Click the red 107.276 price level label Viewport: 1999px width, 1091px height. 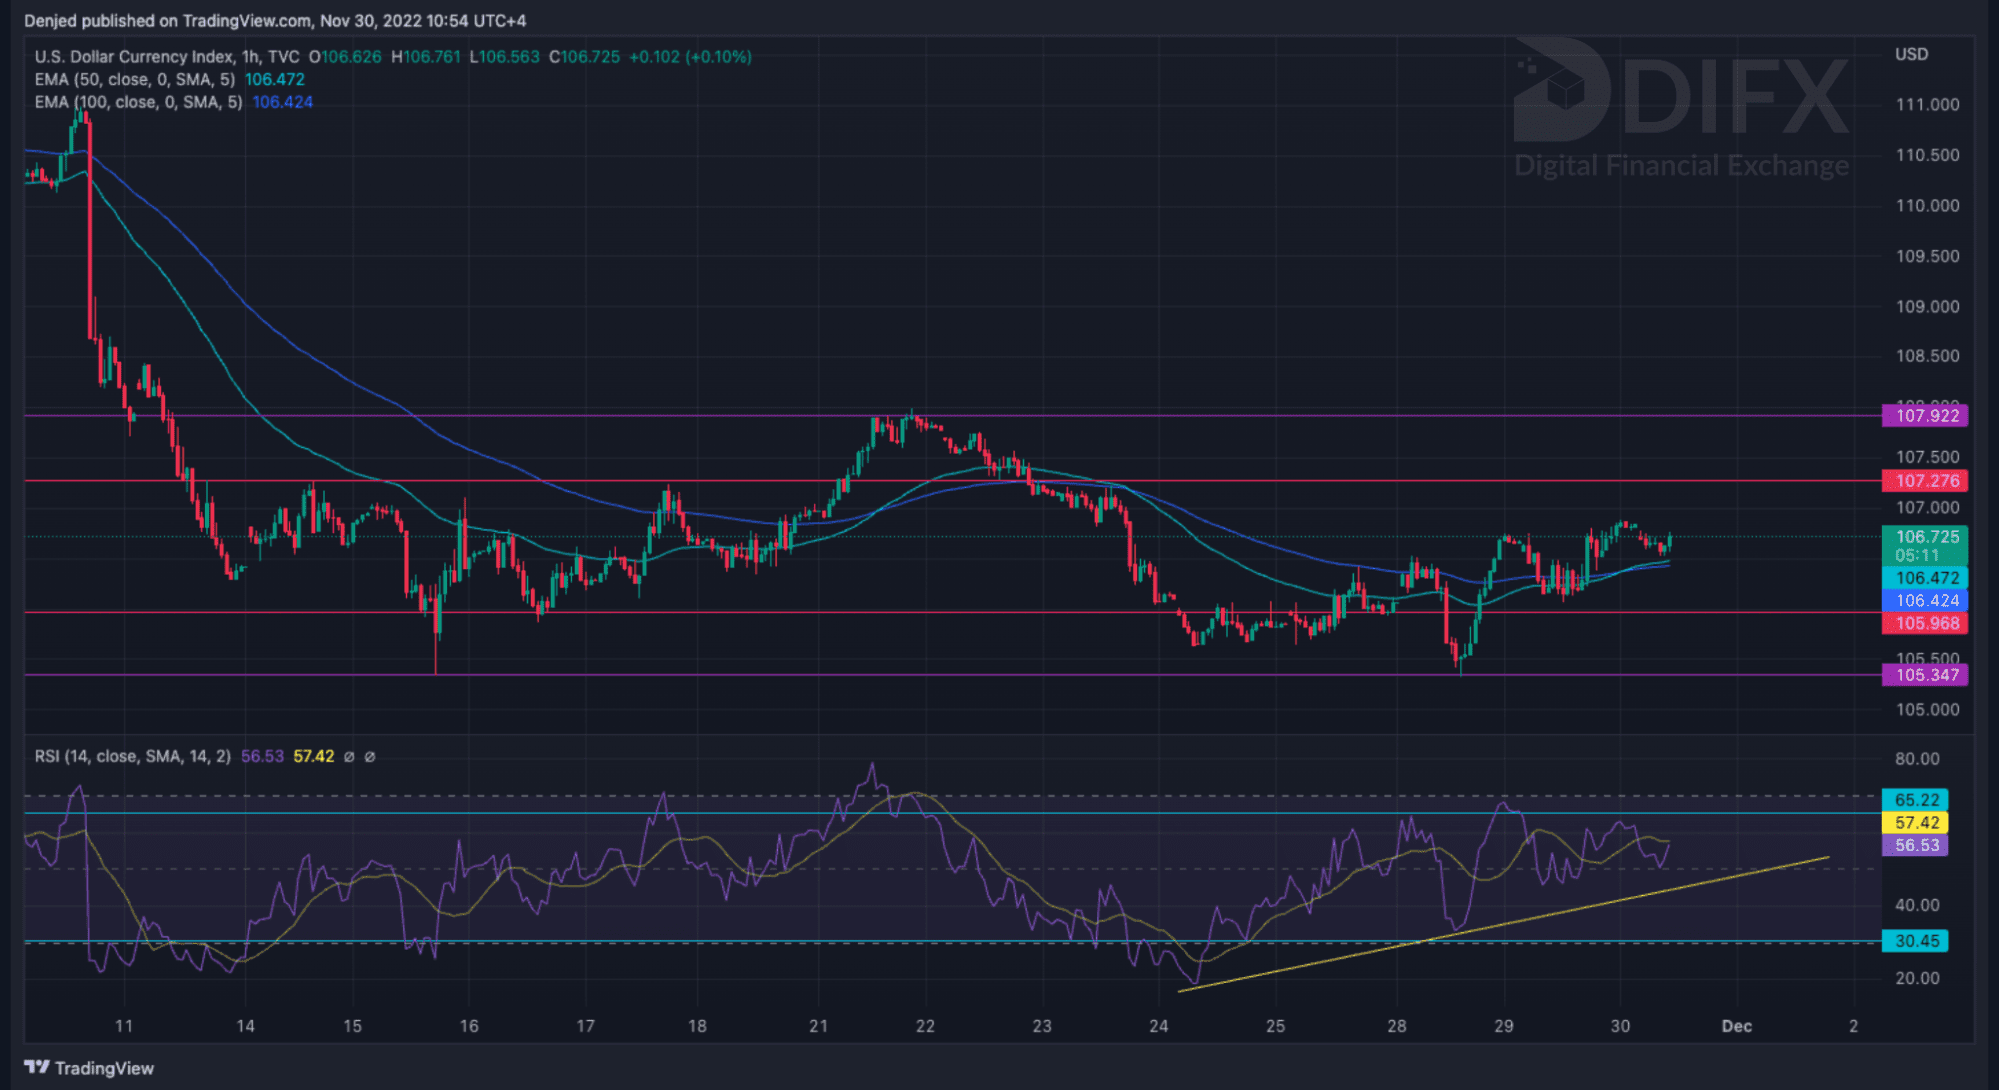pyautogui.click(x=1925, y=481)
